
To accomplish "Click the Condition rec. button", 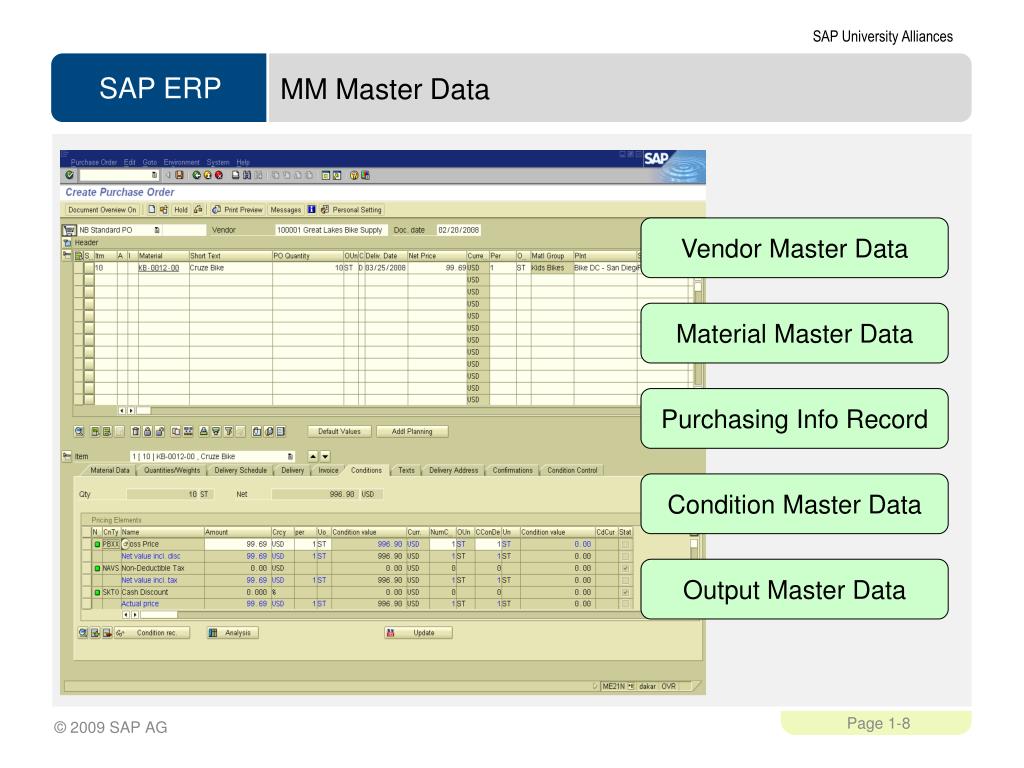I will 153,633.
